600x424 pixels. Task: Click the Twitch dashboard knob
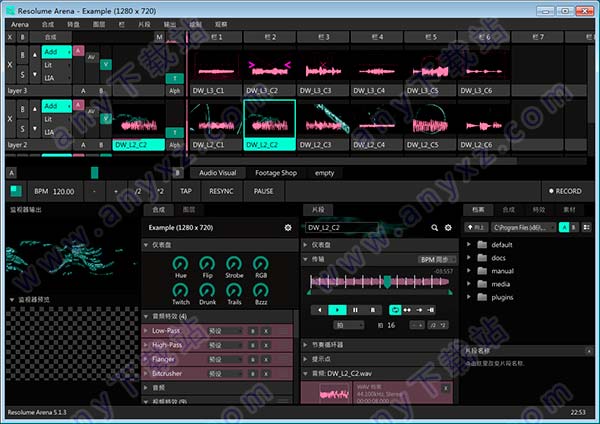point(180,290)
